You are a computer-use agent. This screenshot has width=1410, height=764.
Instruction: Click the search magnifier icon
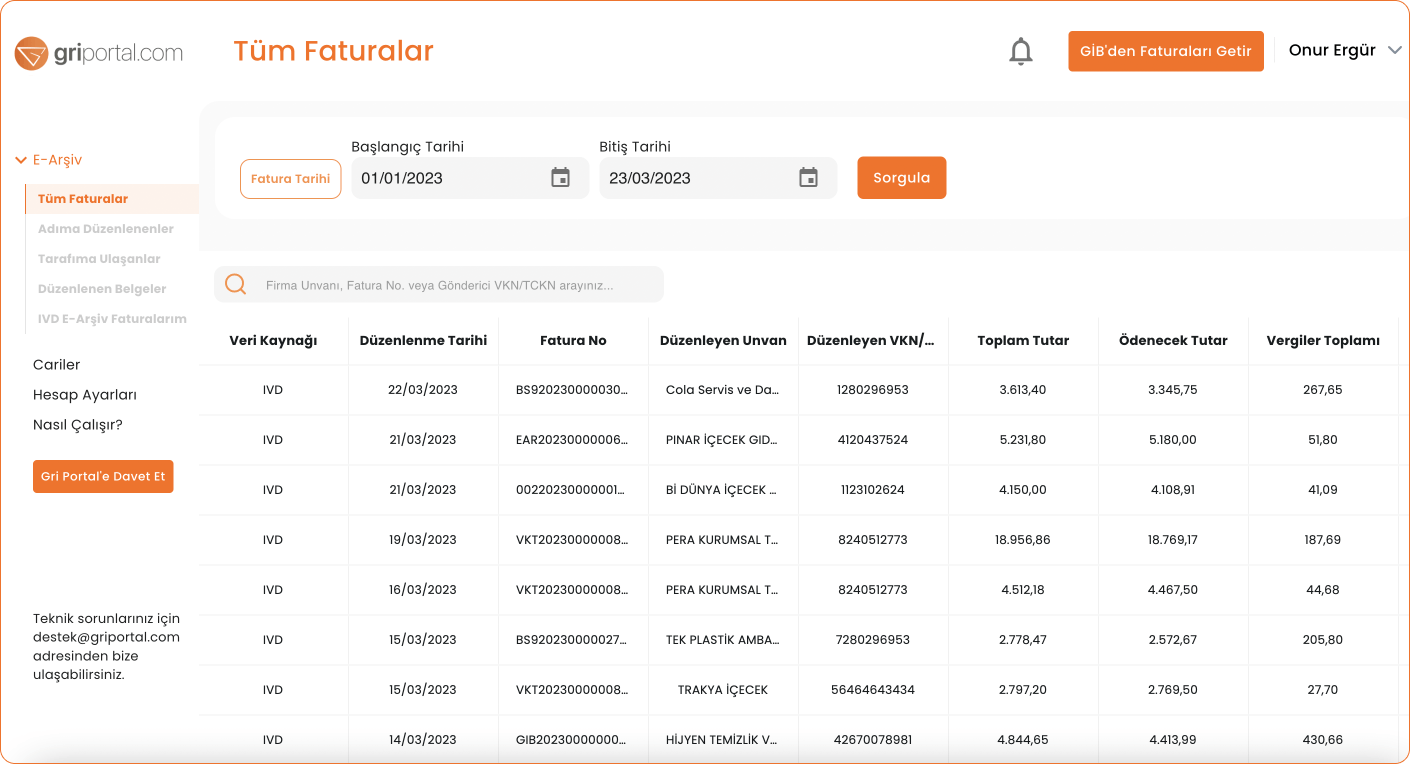click(x=236, y=285)
